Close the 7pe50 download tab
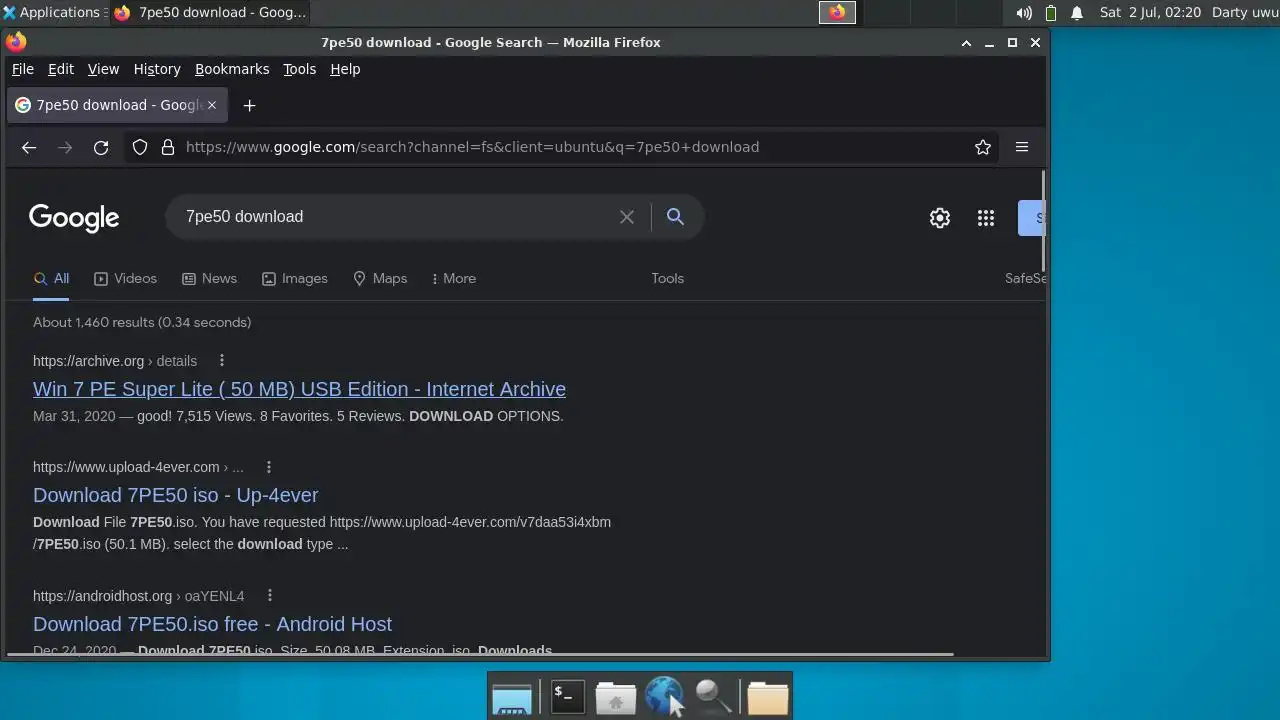Viewport: 1280px width, 720px height. [211, 105]
